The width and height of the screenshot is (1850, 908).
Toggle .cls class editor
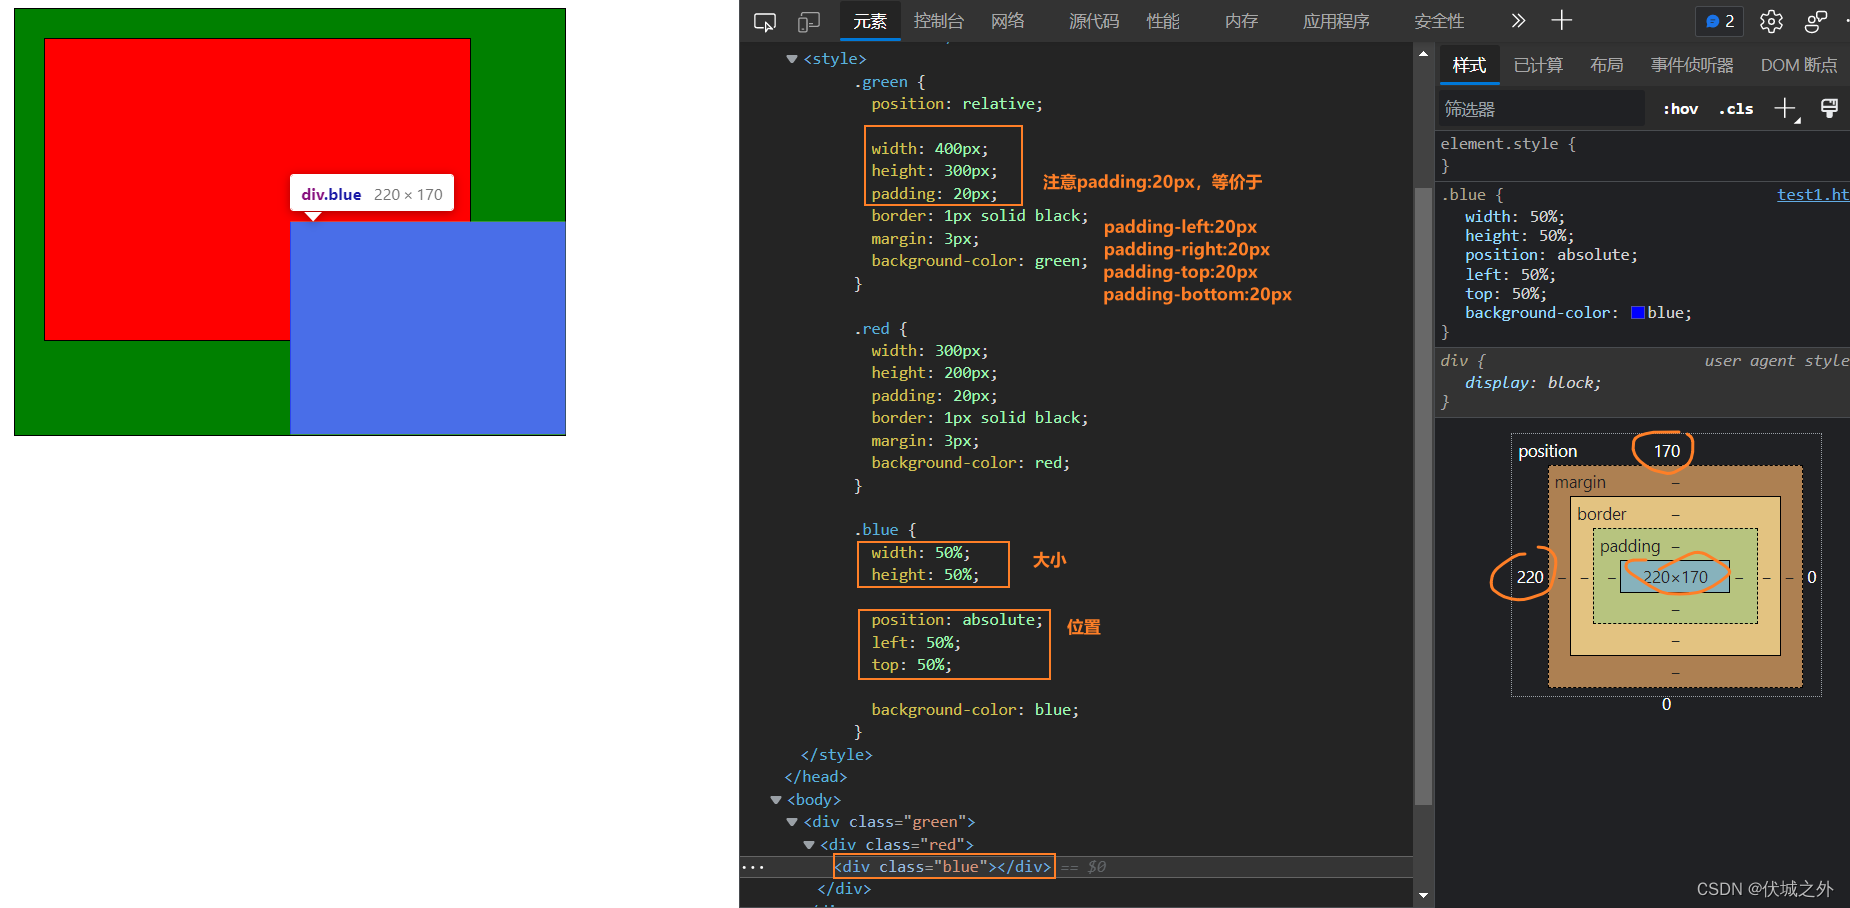pyautogui.click(x=1736, y=109)
